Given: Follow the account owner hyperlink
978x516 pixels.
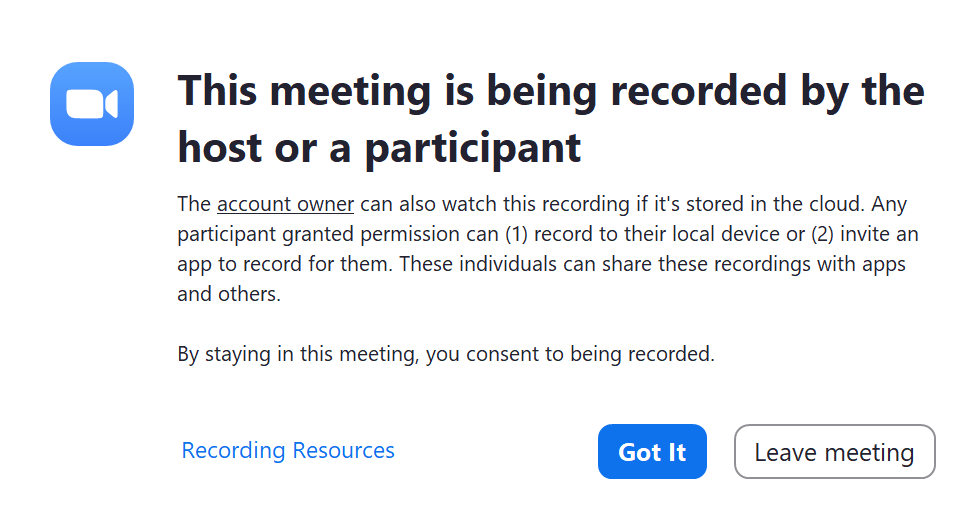Looking at the screenshot, I should tap(286, 204).
